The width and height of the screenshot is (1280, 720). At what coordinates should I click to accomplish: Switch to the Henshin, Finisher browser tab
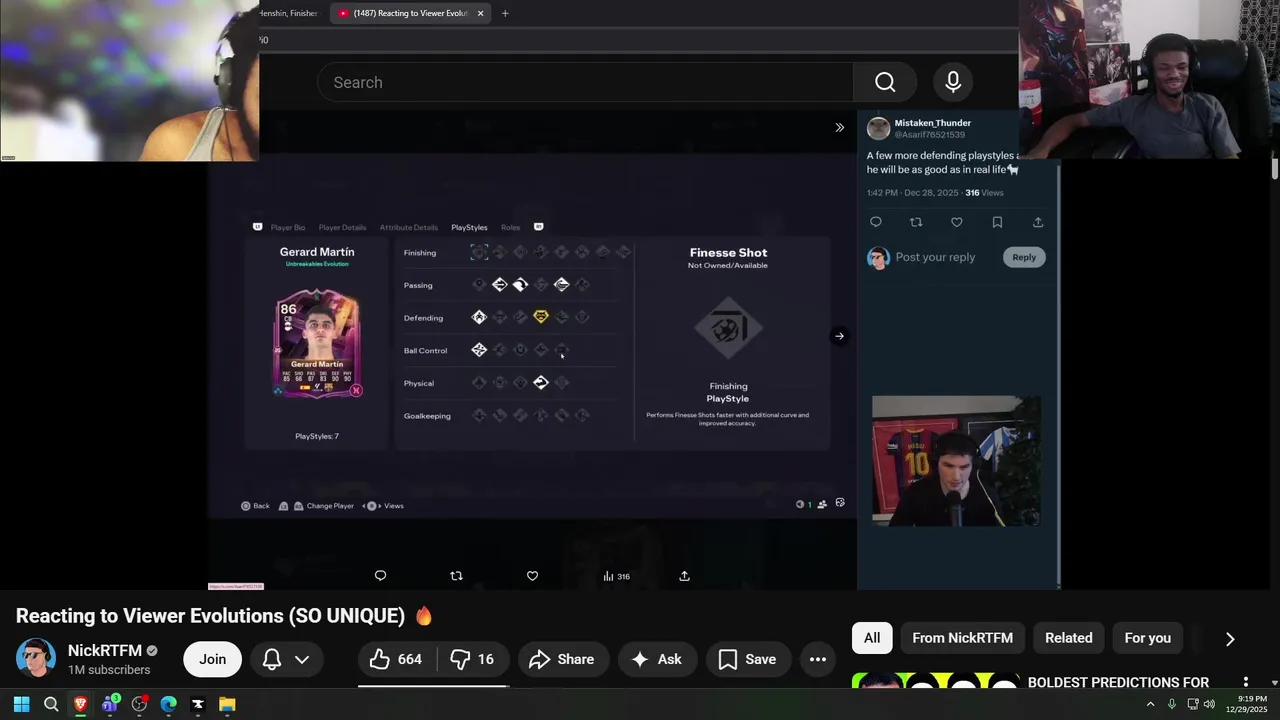pos(289,13)
